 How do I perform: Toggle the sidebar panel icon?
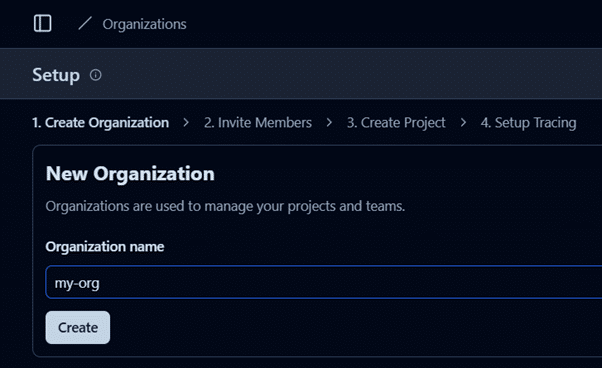(x=42, y=24)
